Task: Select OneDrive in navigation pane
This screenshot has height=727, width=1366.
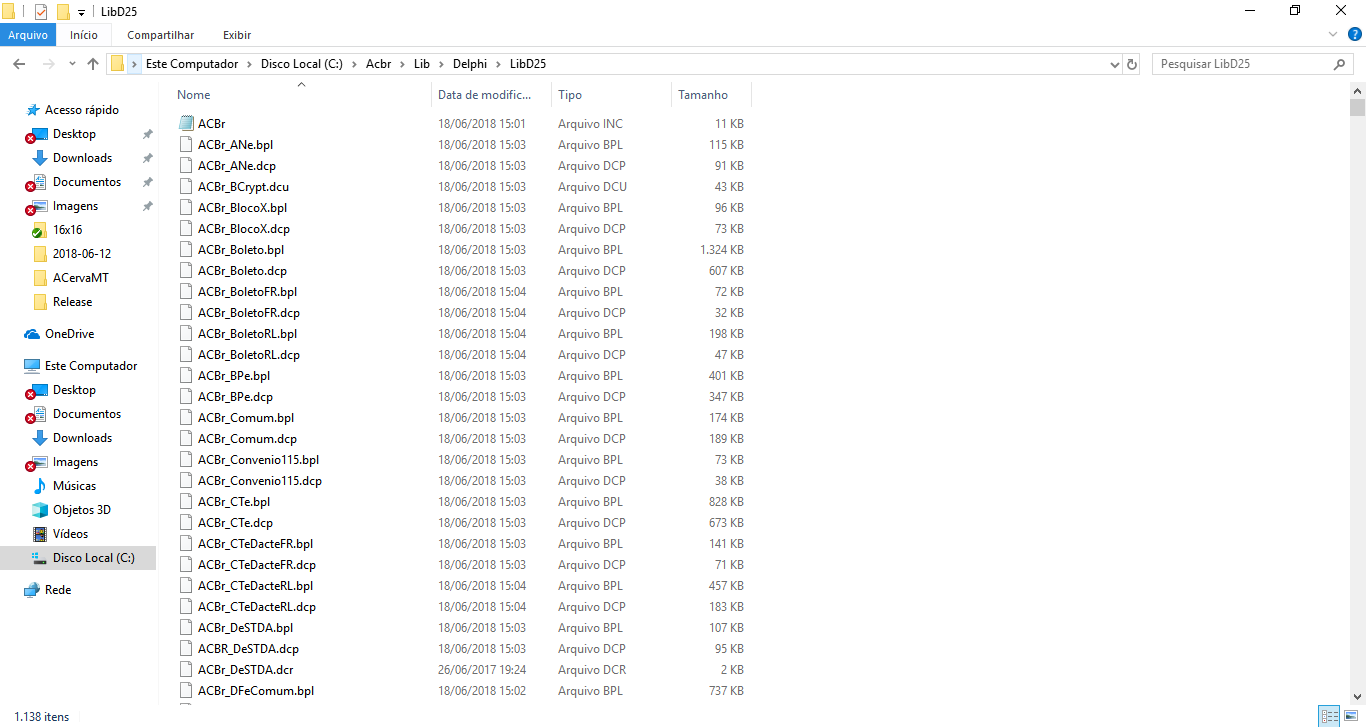Action: pos(69,334)
